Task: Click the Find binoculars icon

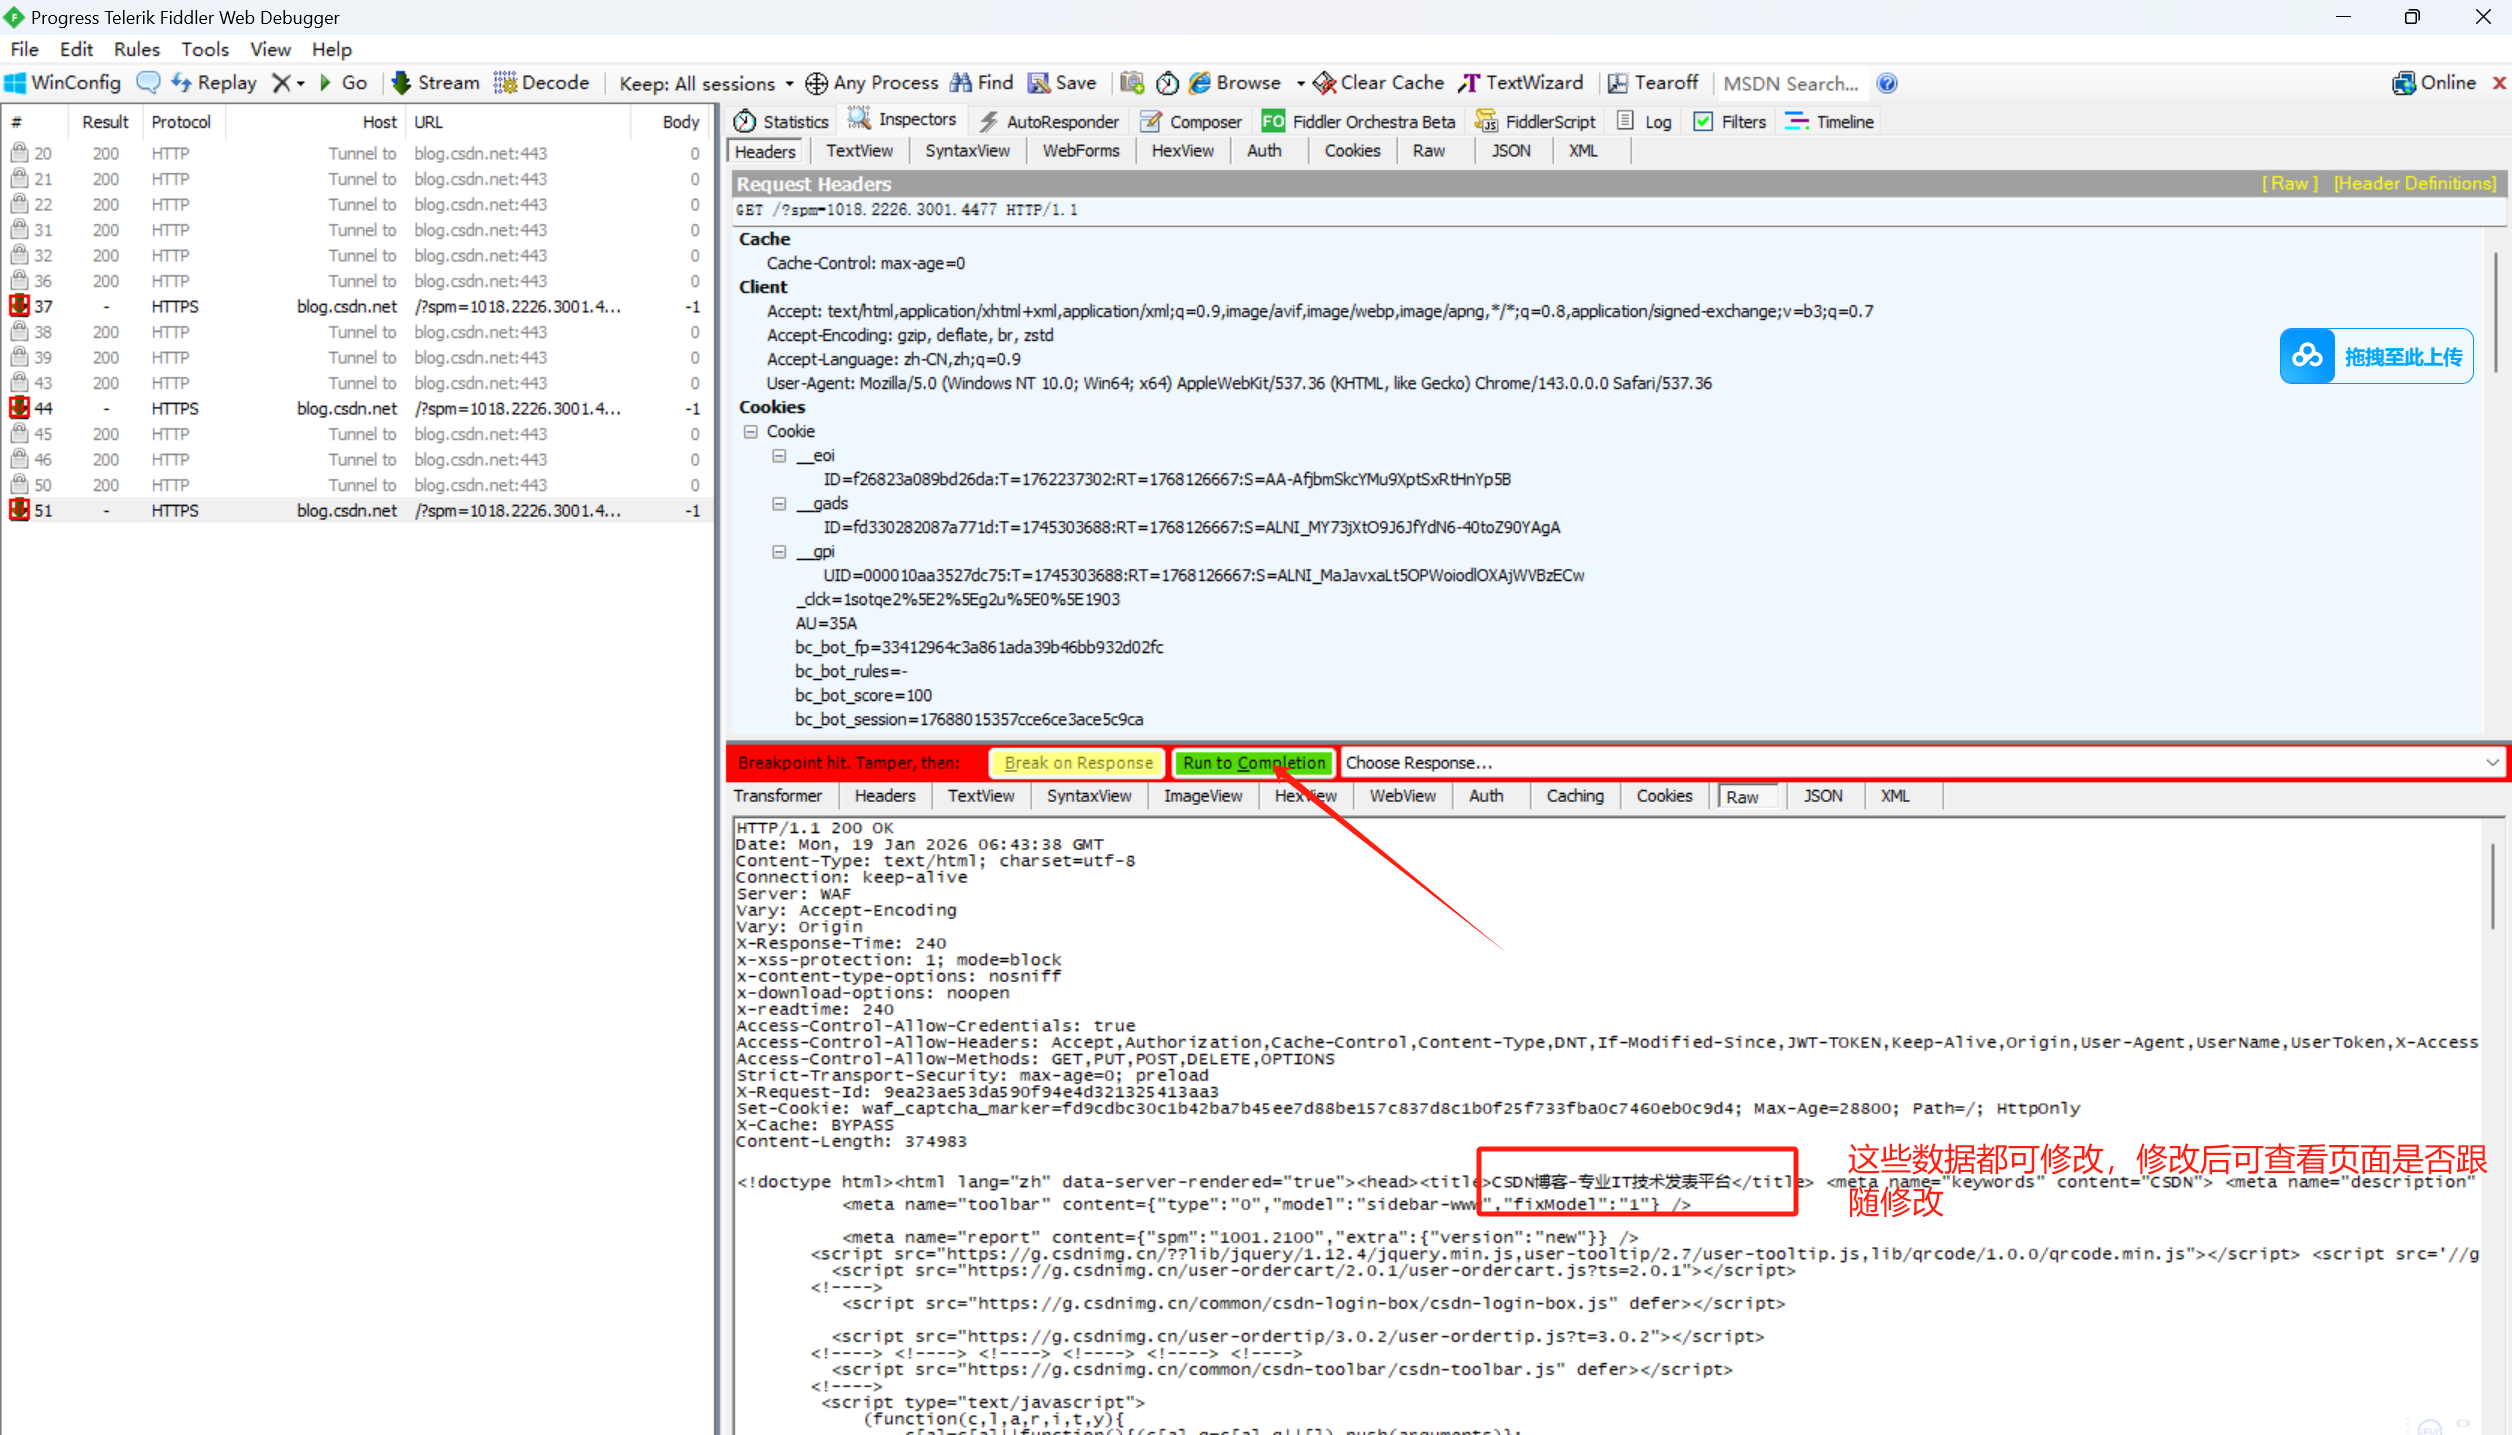Action: click(961, 83)
